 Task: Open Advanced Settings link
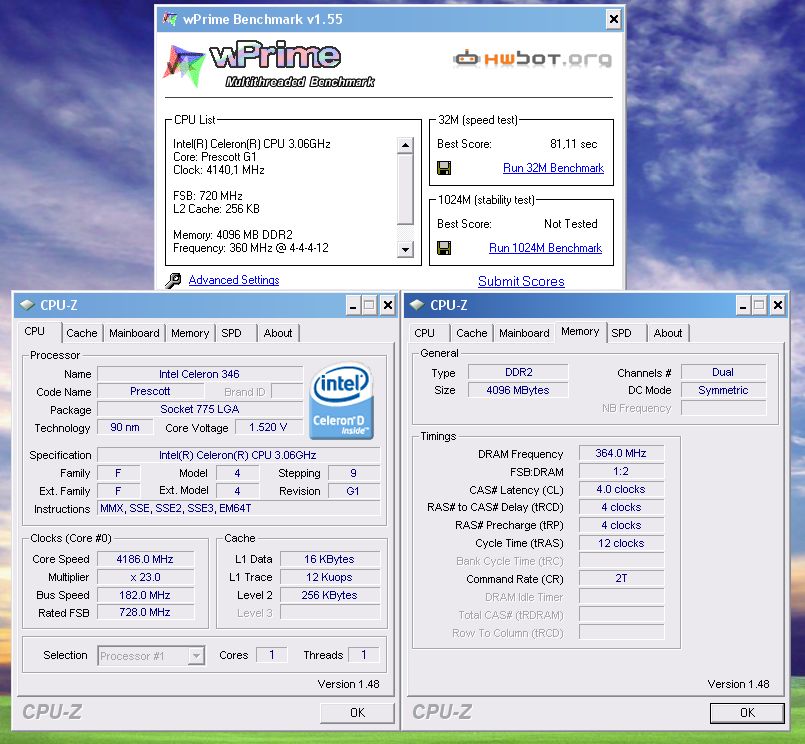[x=234, y=280]
